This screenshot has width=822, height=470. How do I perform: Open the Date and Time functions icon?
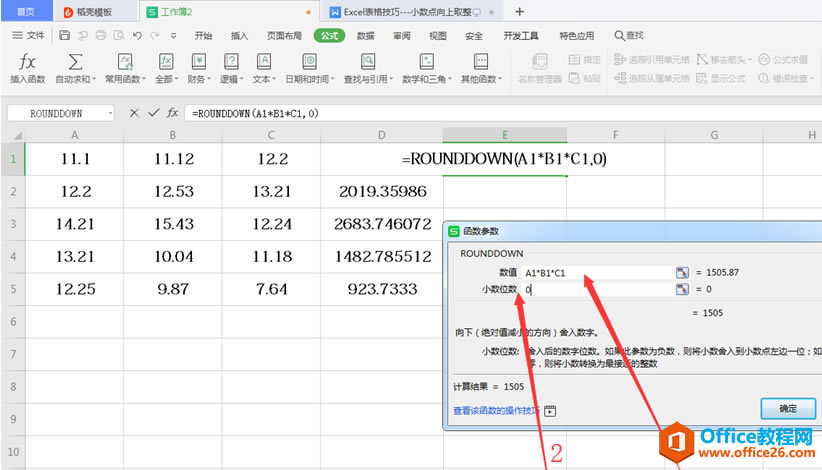pos(309,62)
